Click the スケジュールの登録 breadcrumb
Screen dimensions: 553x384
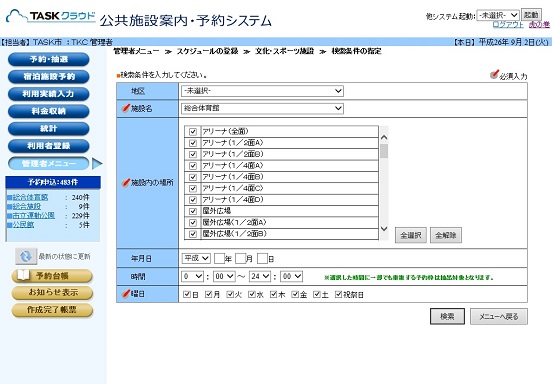tap(207, 51)
